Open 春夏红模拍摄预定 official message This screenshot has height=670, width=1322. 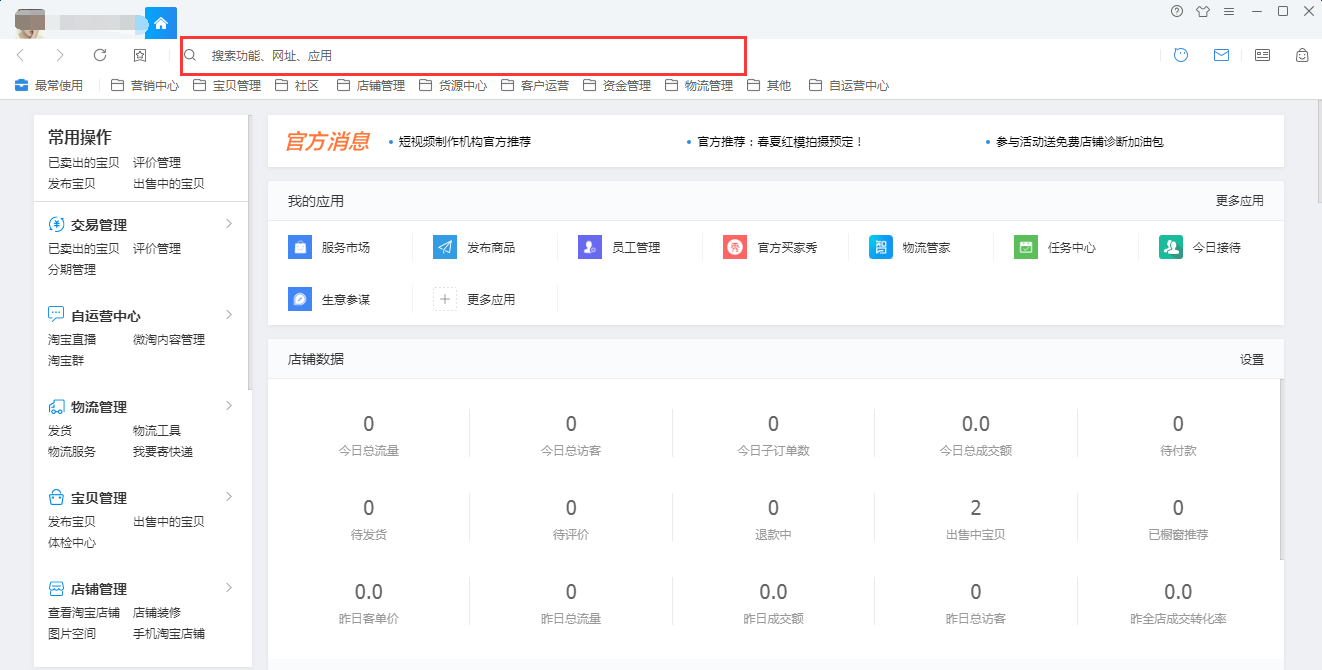coord(780,142)
